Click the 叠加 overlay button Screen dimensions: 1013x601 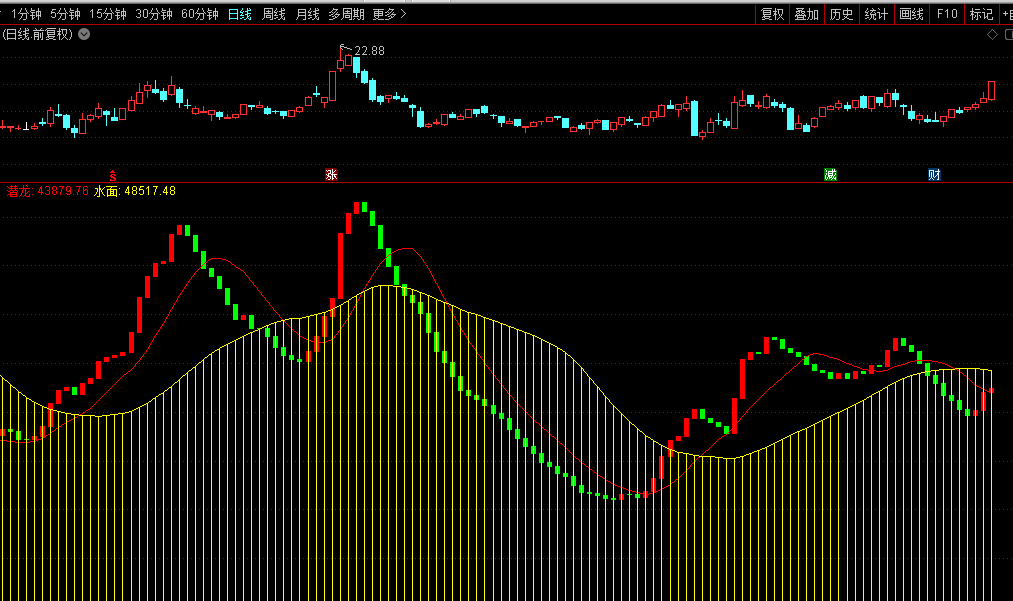click(x=806, y=14)
